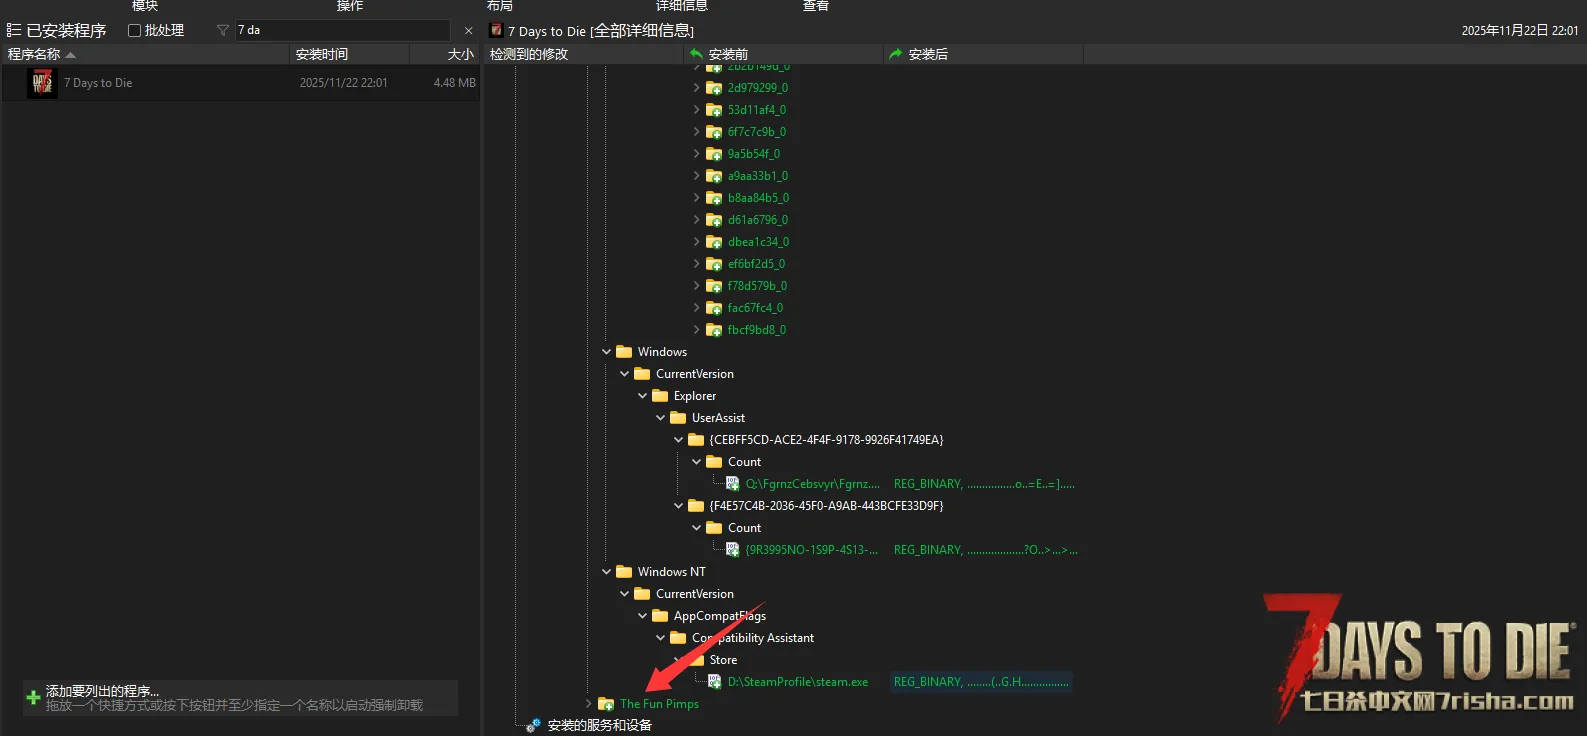1587x736 pixels.
Task: Click the installed programs list icon
Action: click(x=14, y=31)
